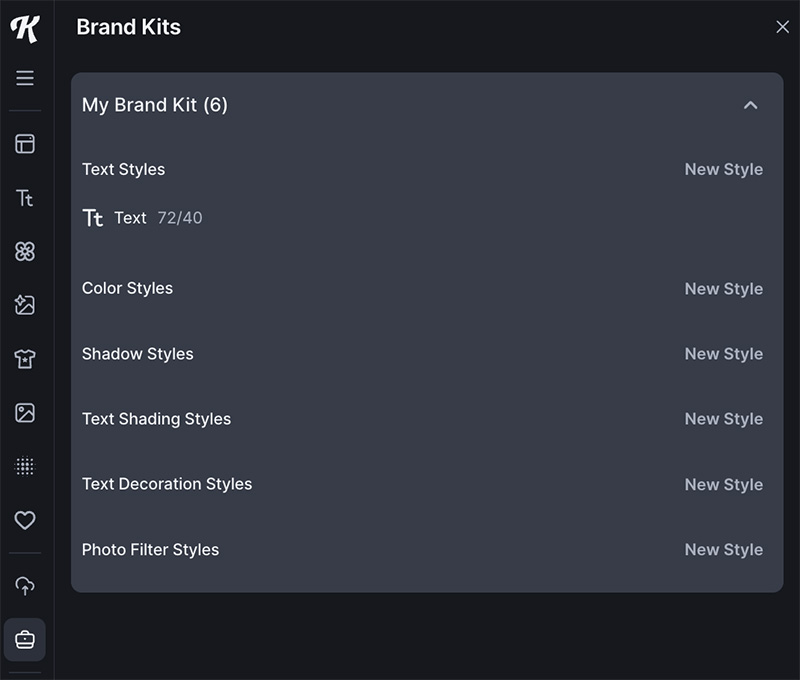Open the Patterns panel (dot grid icon)

pyautogui.click(x=25, y=466)
